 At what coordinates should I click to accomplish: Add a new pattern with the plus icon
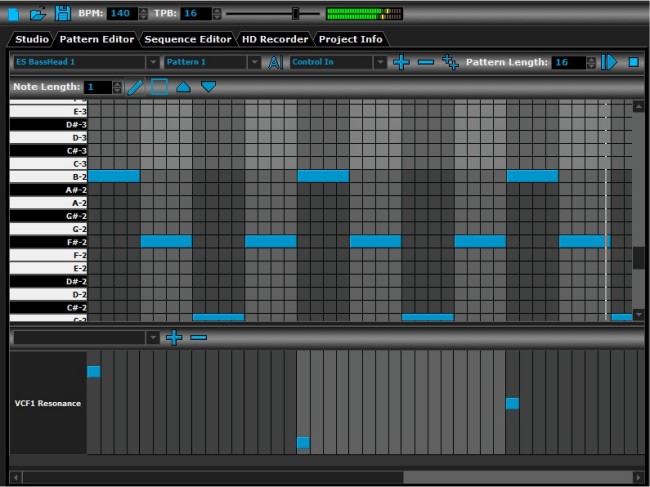coord(401,63)
